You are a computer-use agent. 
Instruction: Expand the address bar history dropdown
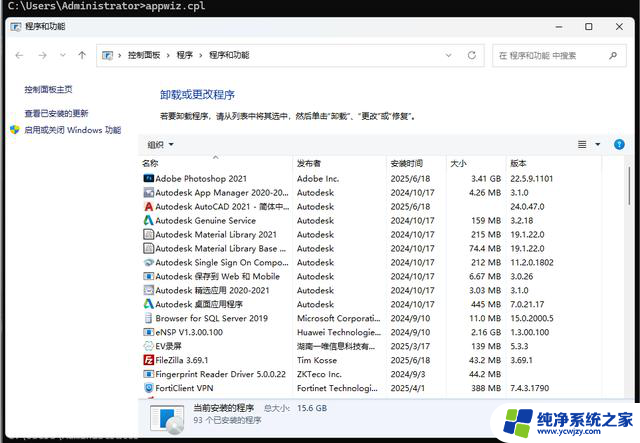click(x=449, y=55)
